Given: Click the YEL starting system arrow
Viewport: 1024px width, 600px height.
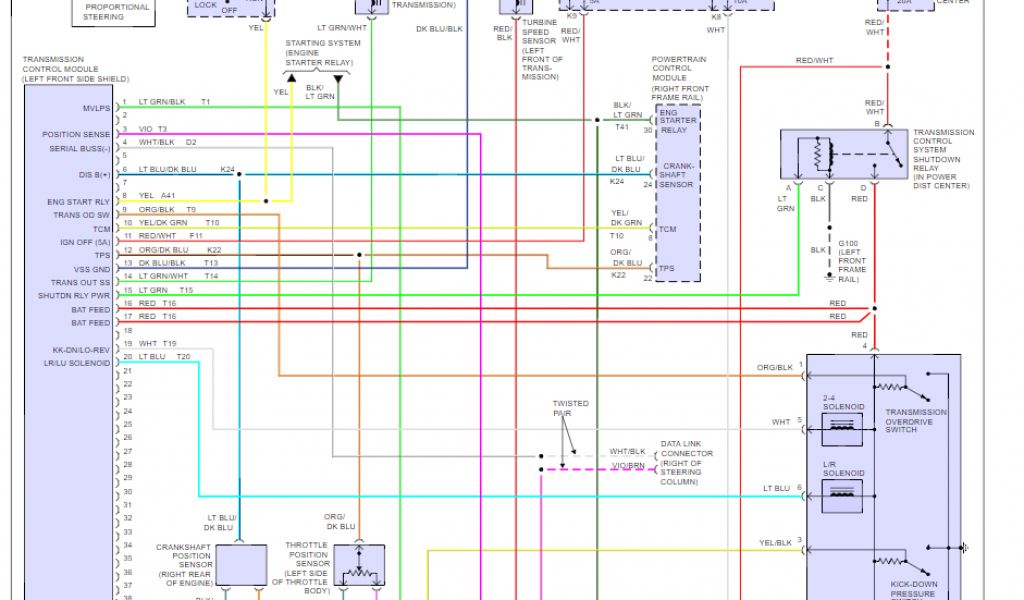Looking at the screenshot, I should (290, 76).
